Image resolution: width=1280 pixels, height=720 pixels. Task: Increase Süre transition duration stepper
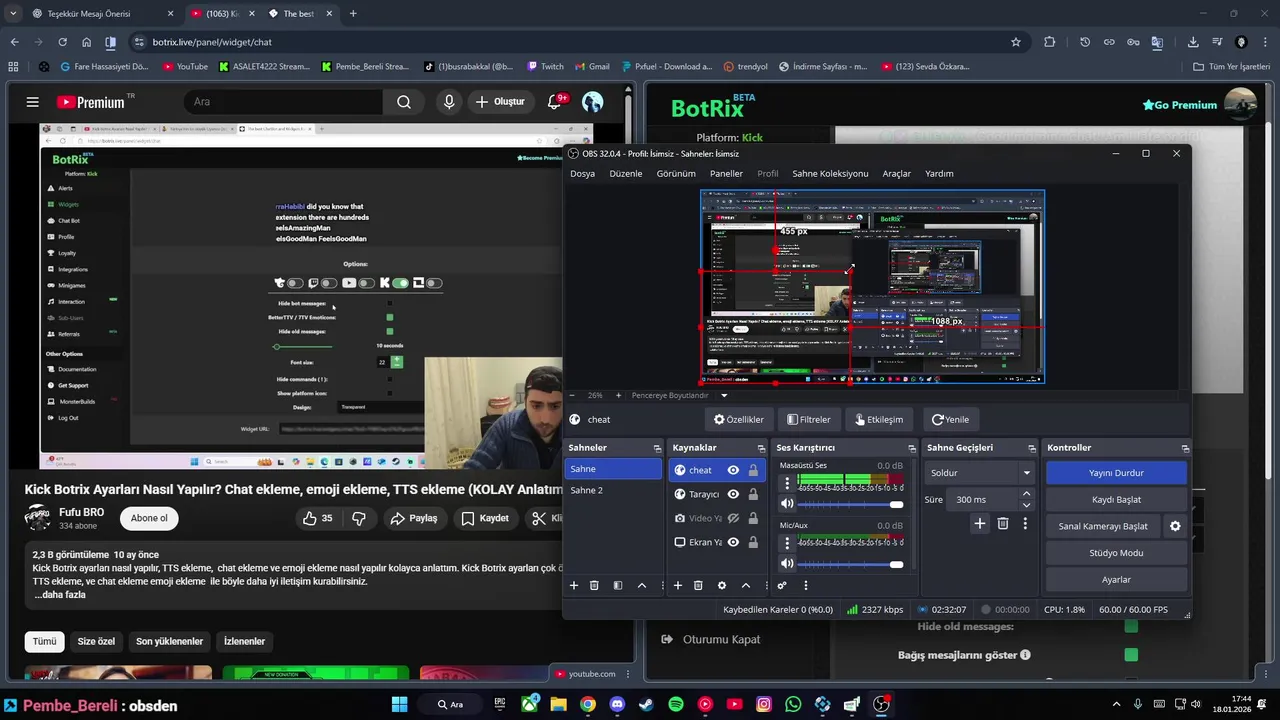point(1026,494)
